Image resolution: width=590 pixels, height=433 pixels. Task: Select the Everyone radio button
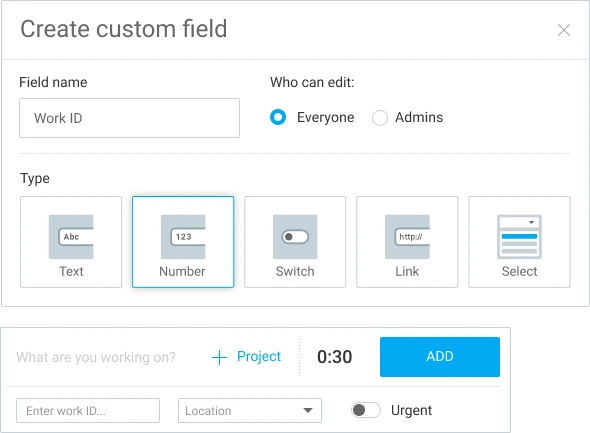278,117
